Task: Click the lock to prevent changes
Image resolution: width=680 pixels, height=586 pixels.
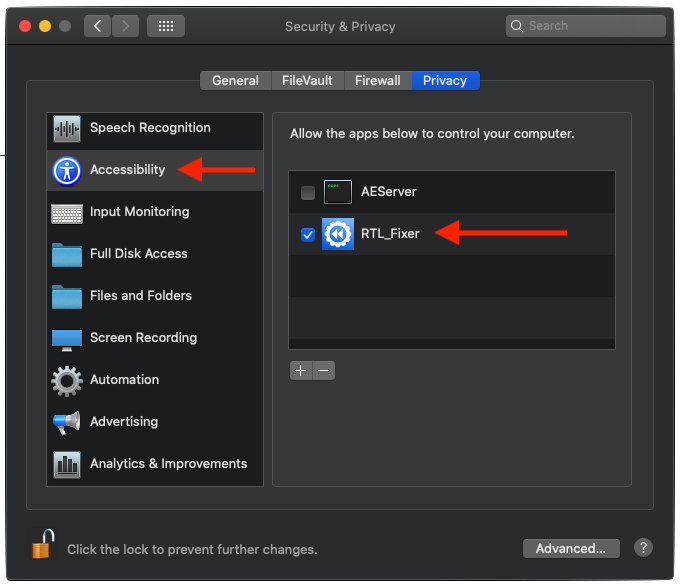Action: coord(43,544)
